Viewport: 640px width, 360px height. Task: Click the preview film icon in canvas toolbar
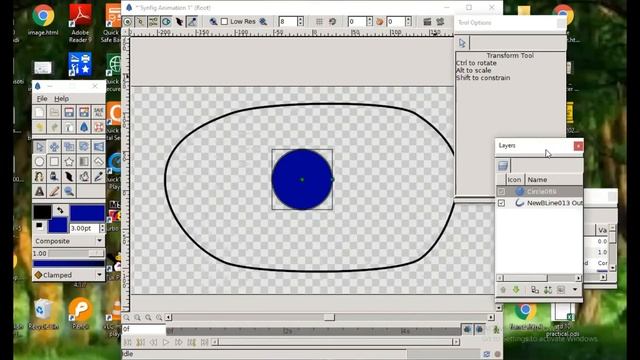tap(440, 22)
